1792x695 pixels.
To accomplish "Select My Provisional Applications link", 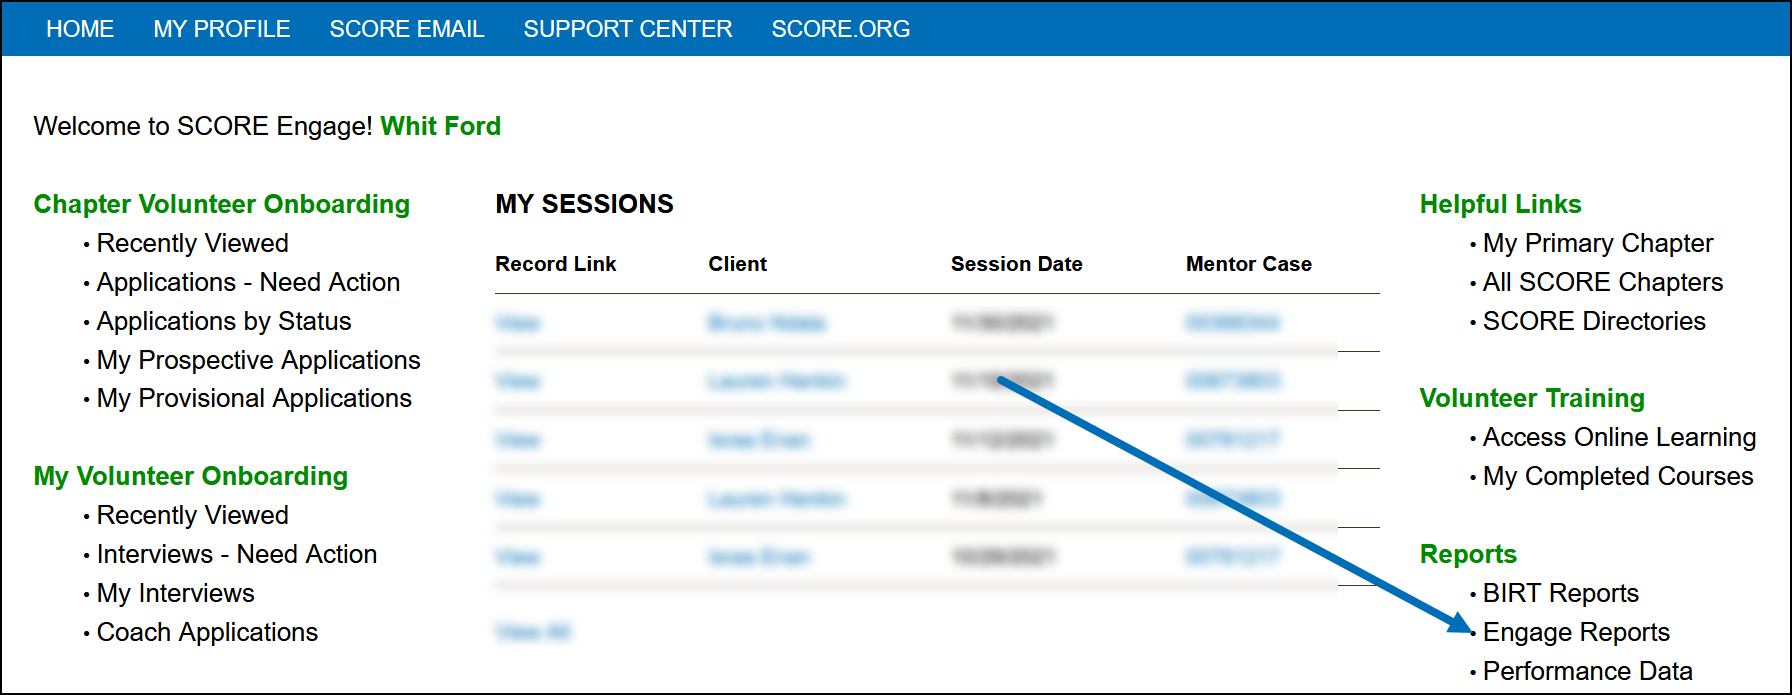I will (254, 398).
